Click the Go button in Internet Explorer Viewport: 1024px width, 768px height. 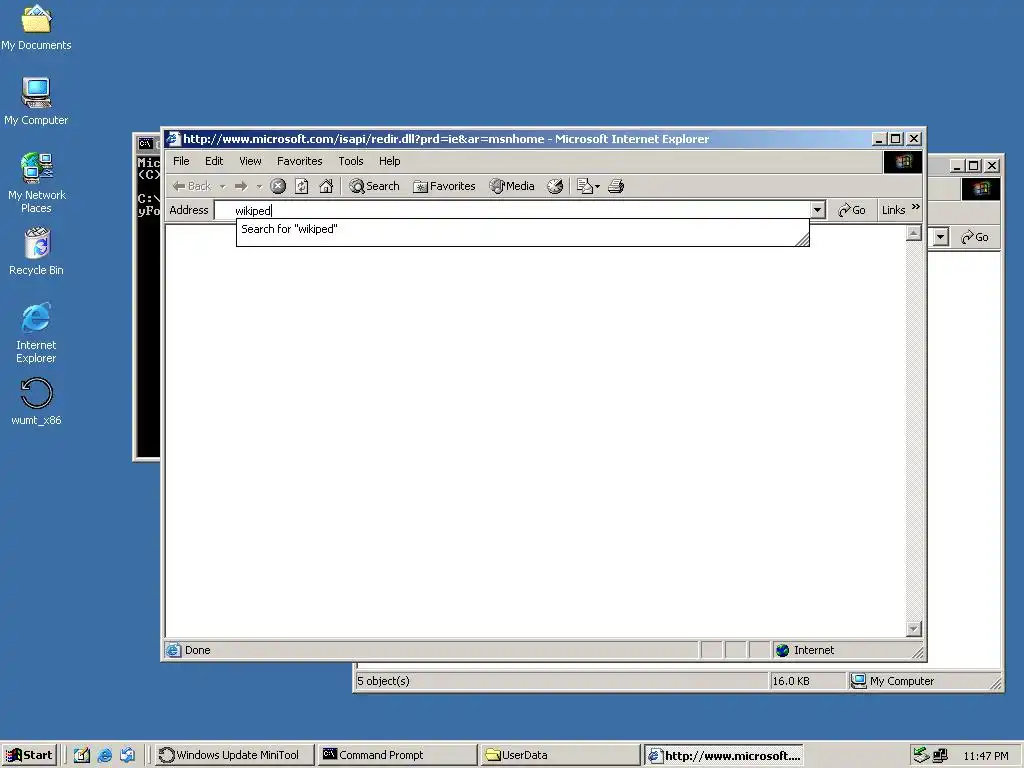(852, 210)
